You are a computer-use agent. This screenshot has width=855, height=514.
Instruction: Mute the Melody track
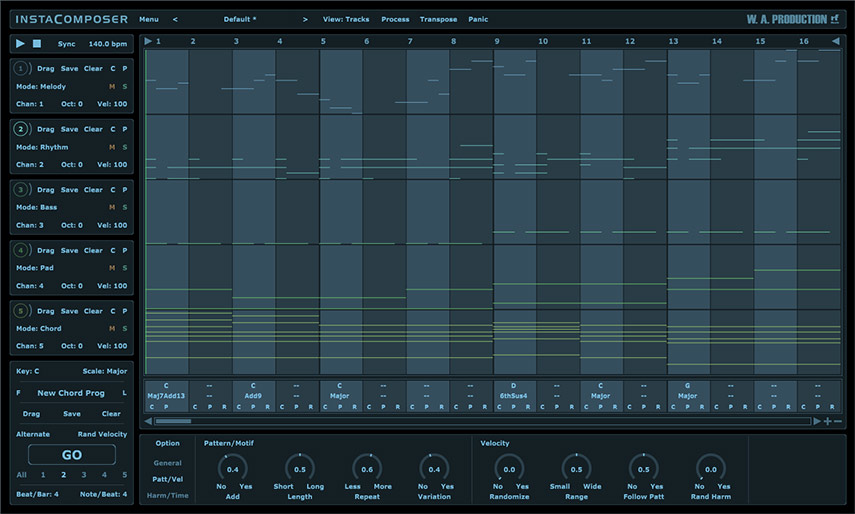click(x=112, y=87)
